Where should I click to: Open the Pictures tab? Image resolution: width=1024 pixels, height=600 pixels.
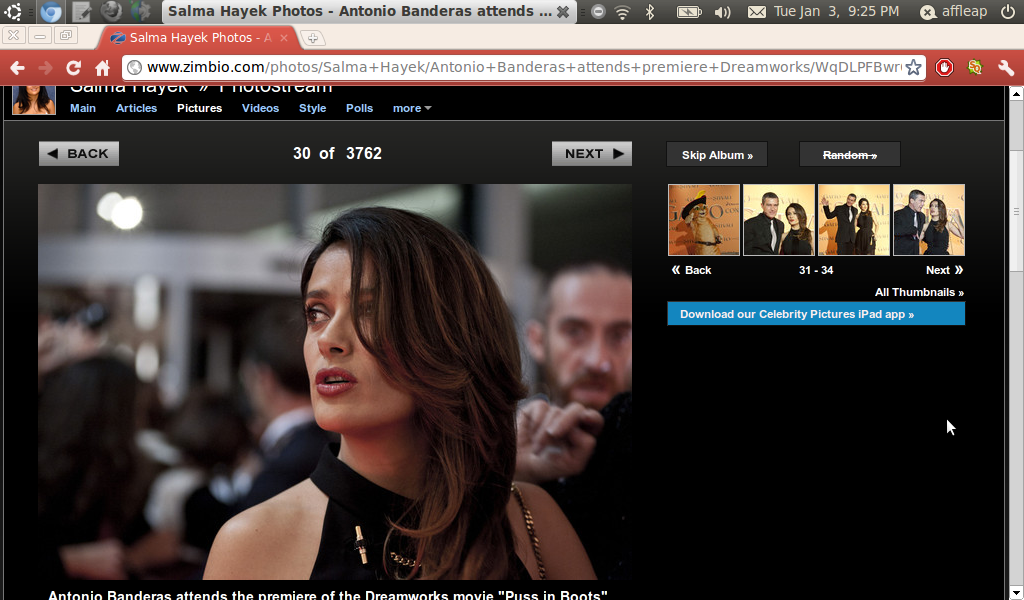[x=199, y=108]
